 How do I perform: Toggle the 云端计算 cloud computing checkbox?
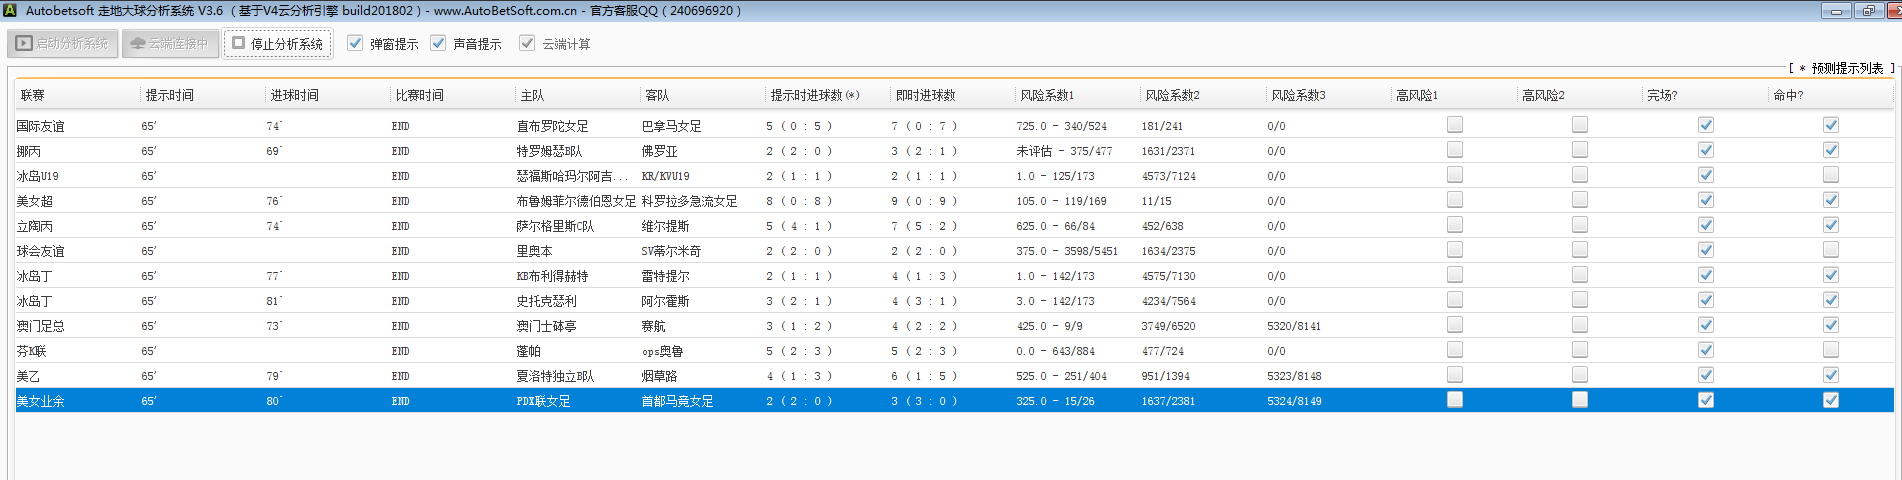tap(527, 43)
